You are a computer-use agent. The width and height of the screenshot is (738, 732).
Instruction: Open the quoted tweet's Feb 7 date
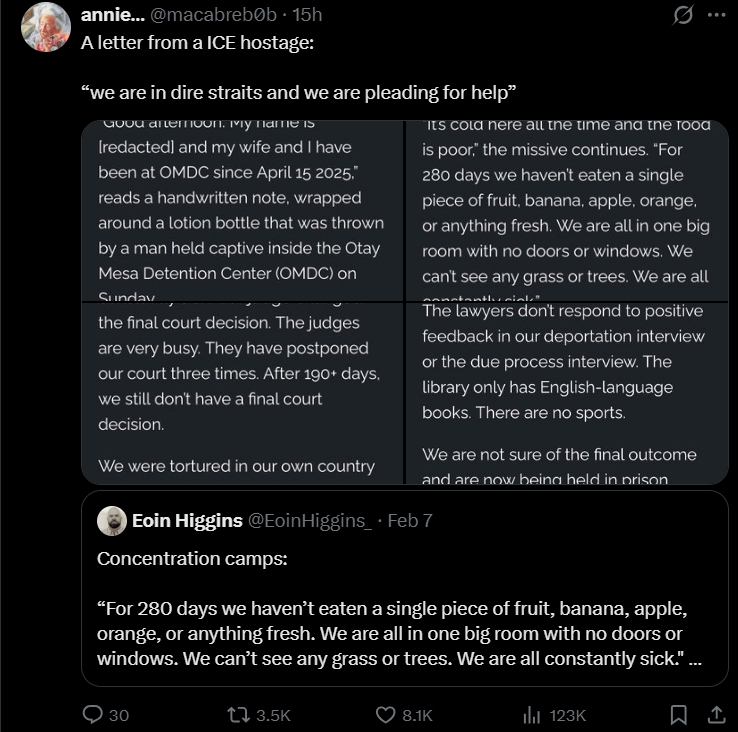pos(409,520)
